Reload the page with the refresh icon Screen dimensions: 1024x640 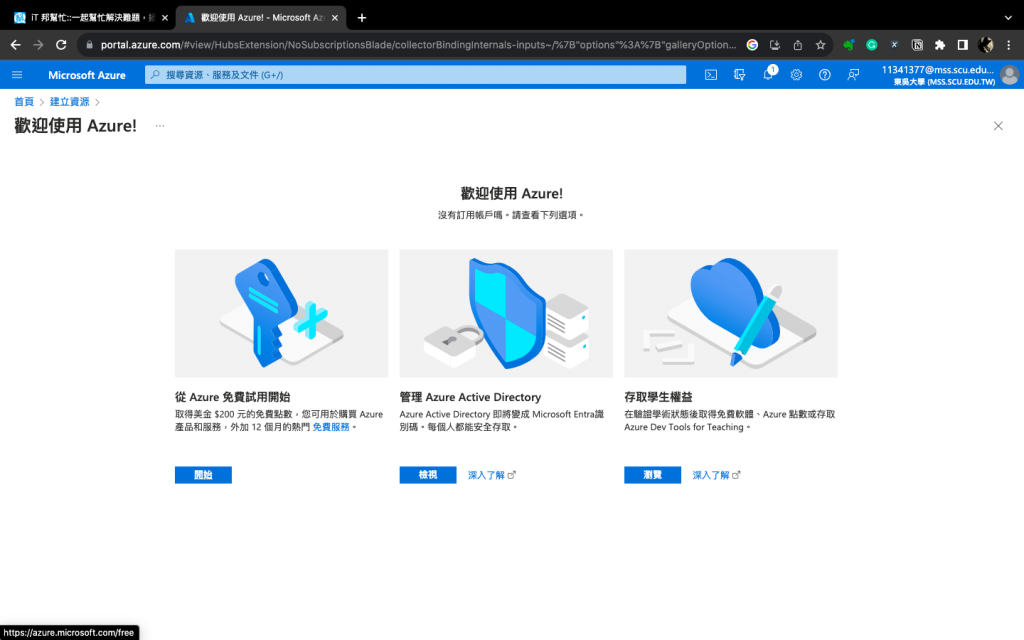61,45
